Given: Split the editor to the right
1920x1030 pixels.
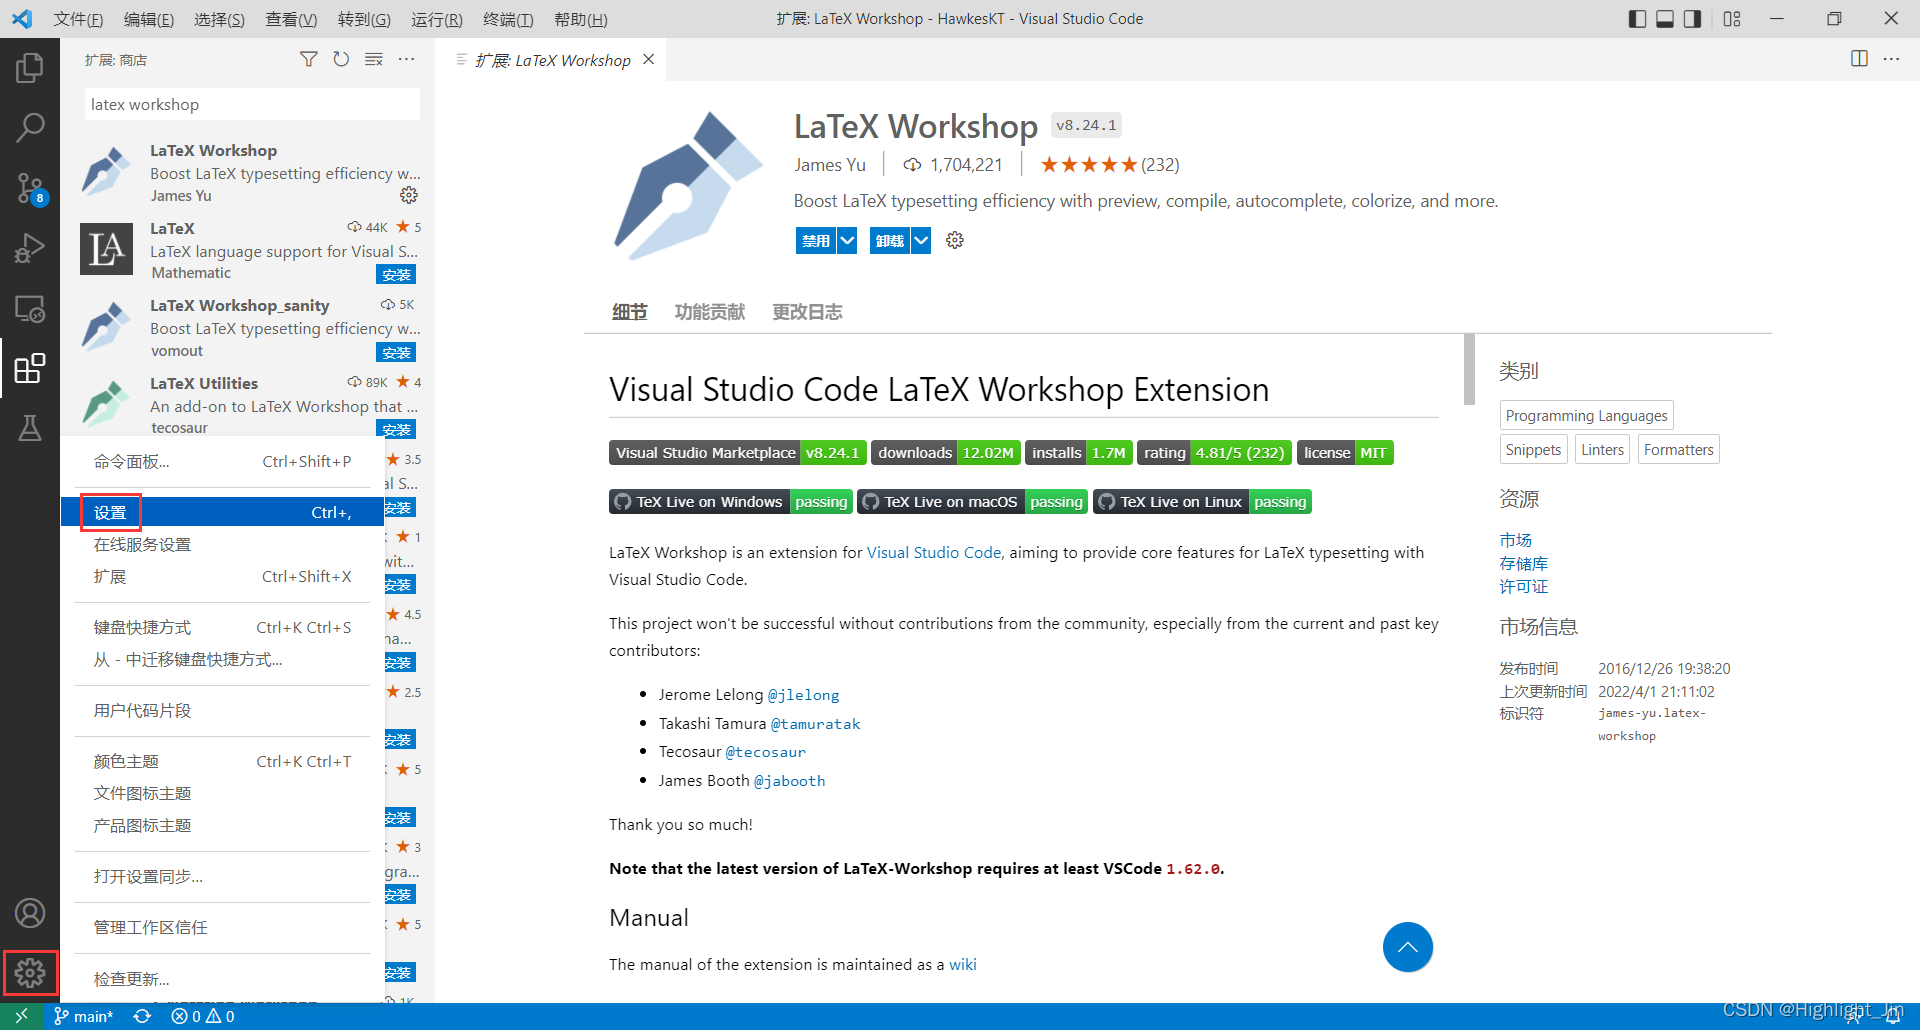Looking at the screenshot, I should tap(1859, 59).
